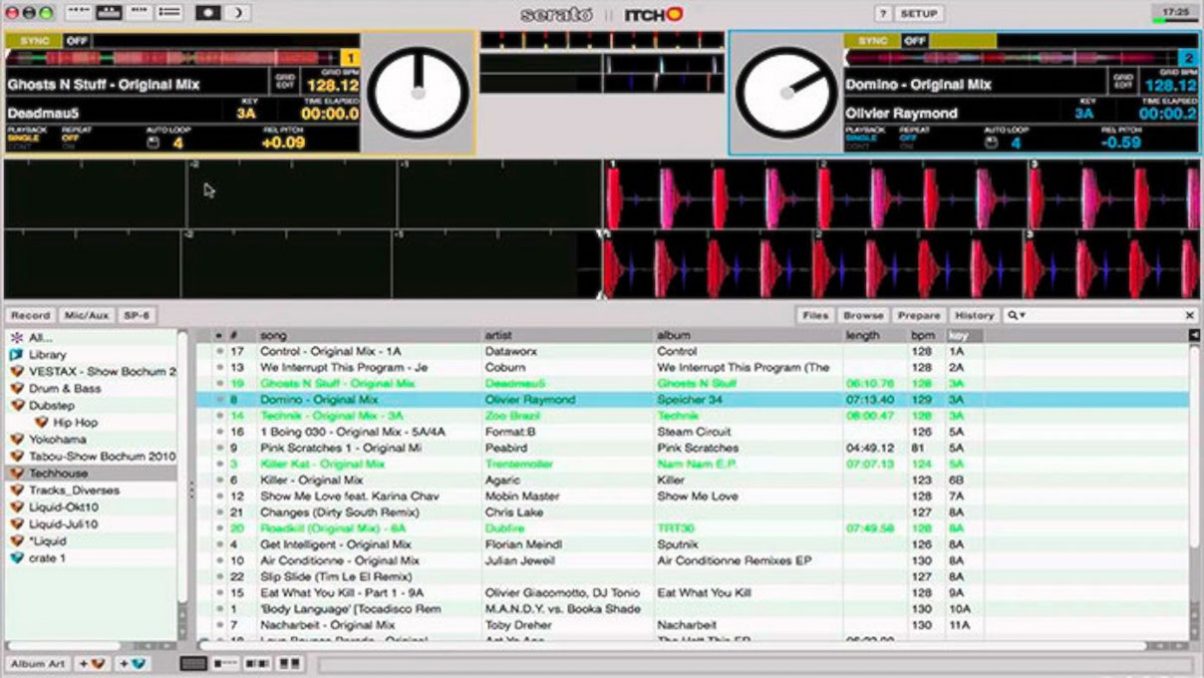Viewport: 1204px width, 678px height.
Task: Toggle deck 2 SYNC
Action: click(x=872, y=41)
